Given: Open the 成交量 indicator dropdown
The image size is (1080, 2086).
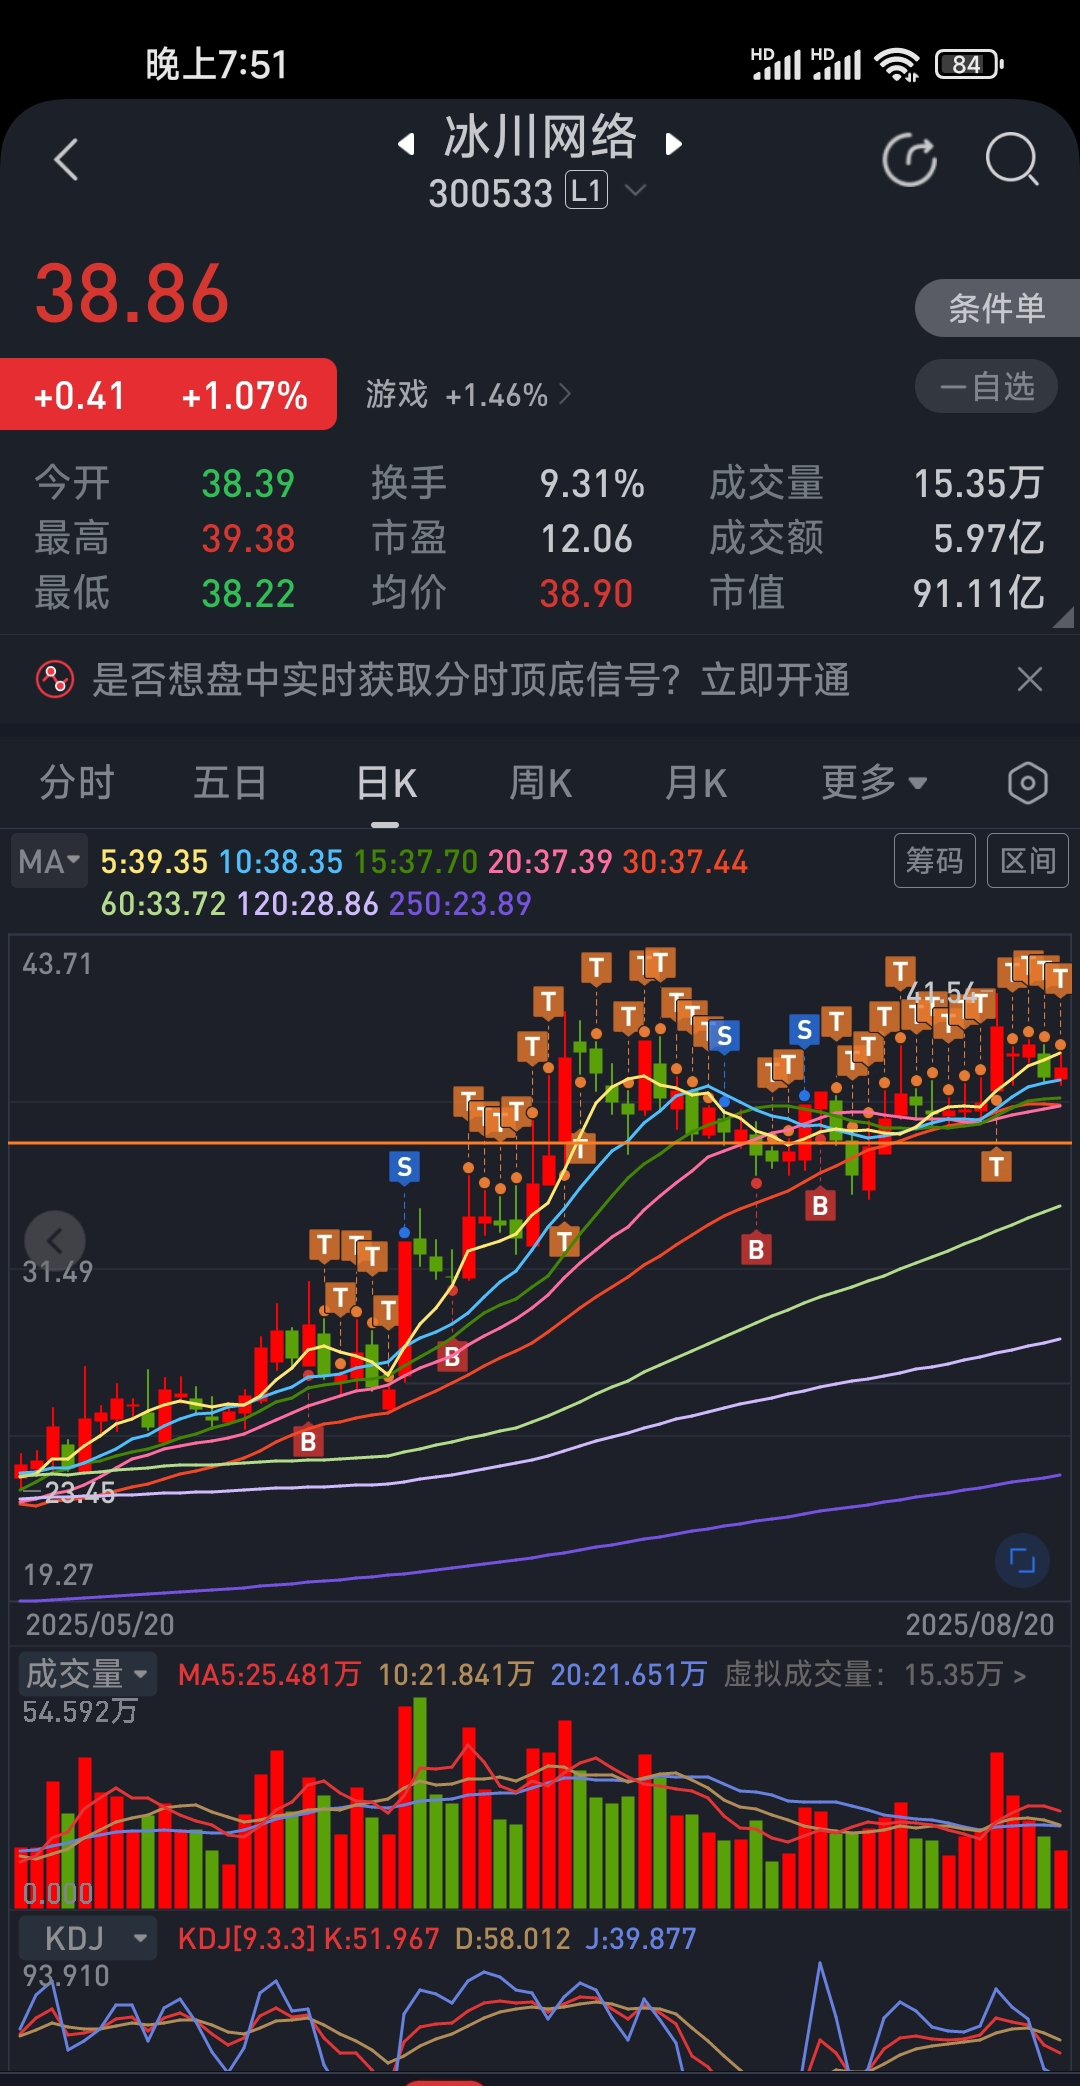Looking at the screenshot, I should 87,1674.
